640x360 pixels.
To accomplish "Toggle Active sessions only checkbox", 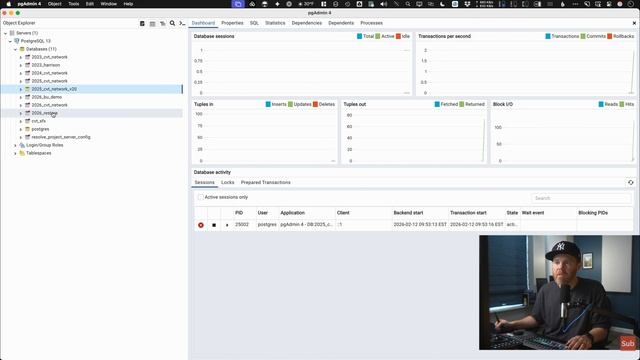I will (x=200, y=197).
